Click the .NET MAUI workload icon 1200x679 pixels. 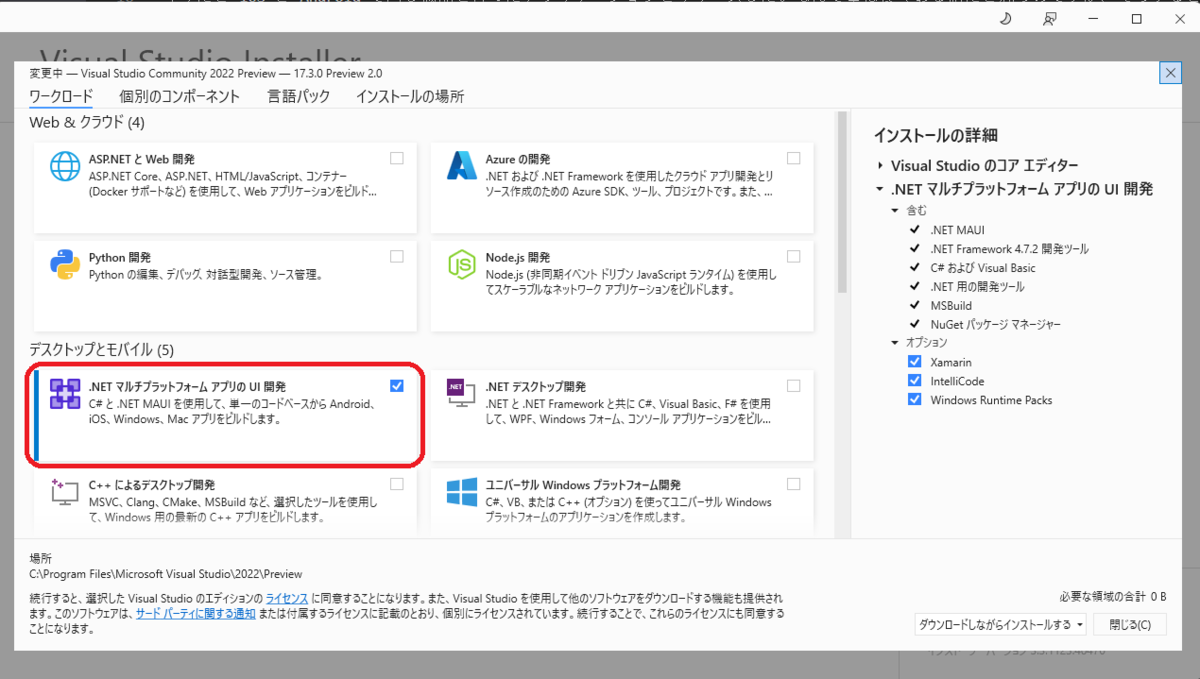(65, 394)
